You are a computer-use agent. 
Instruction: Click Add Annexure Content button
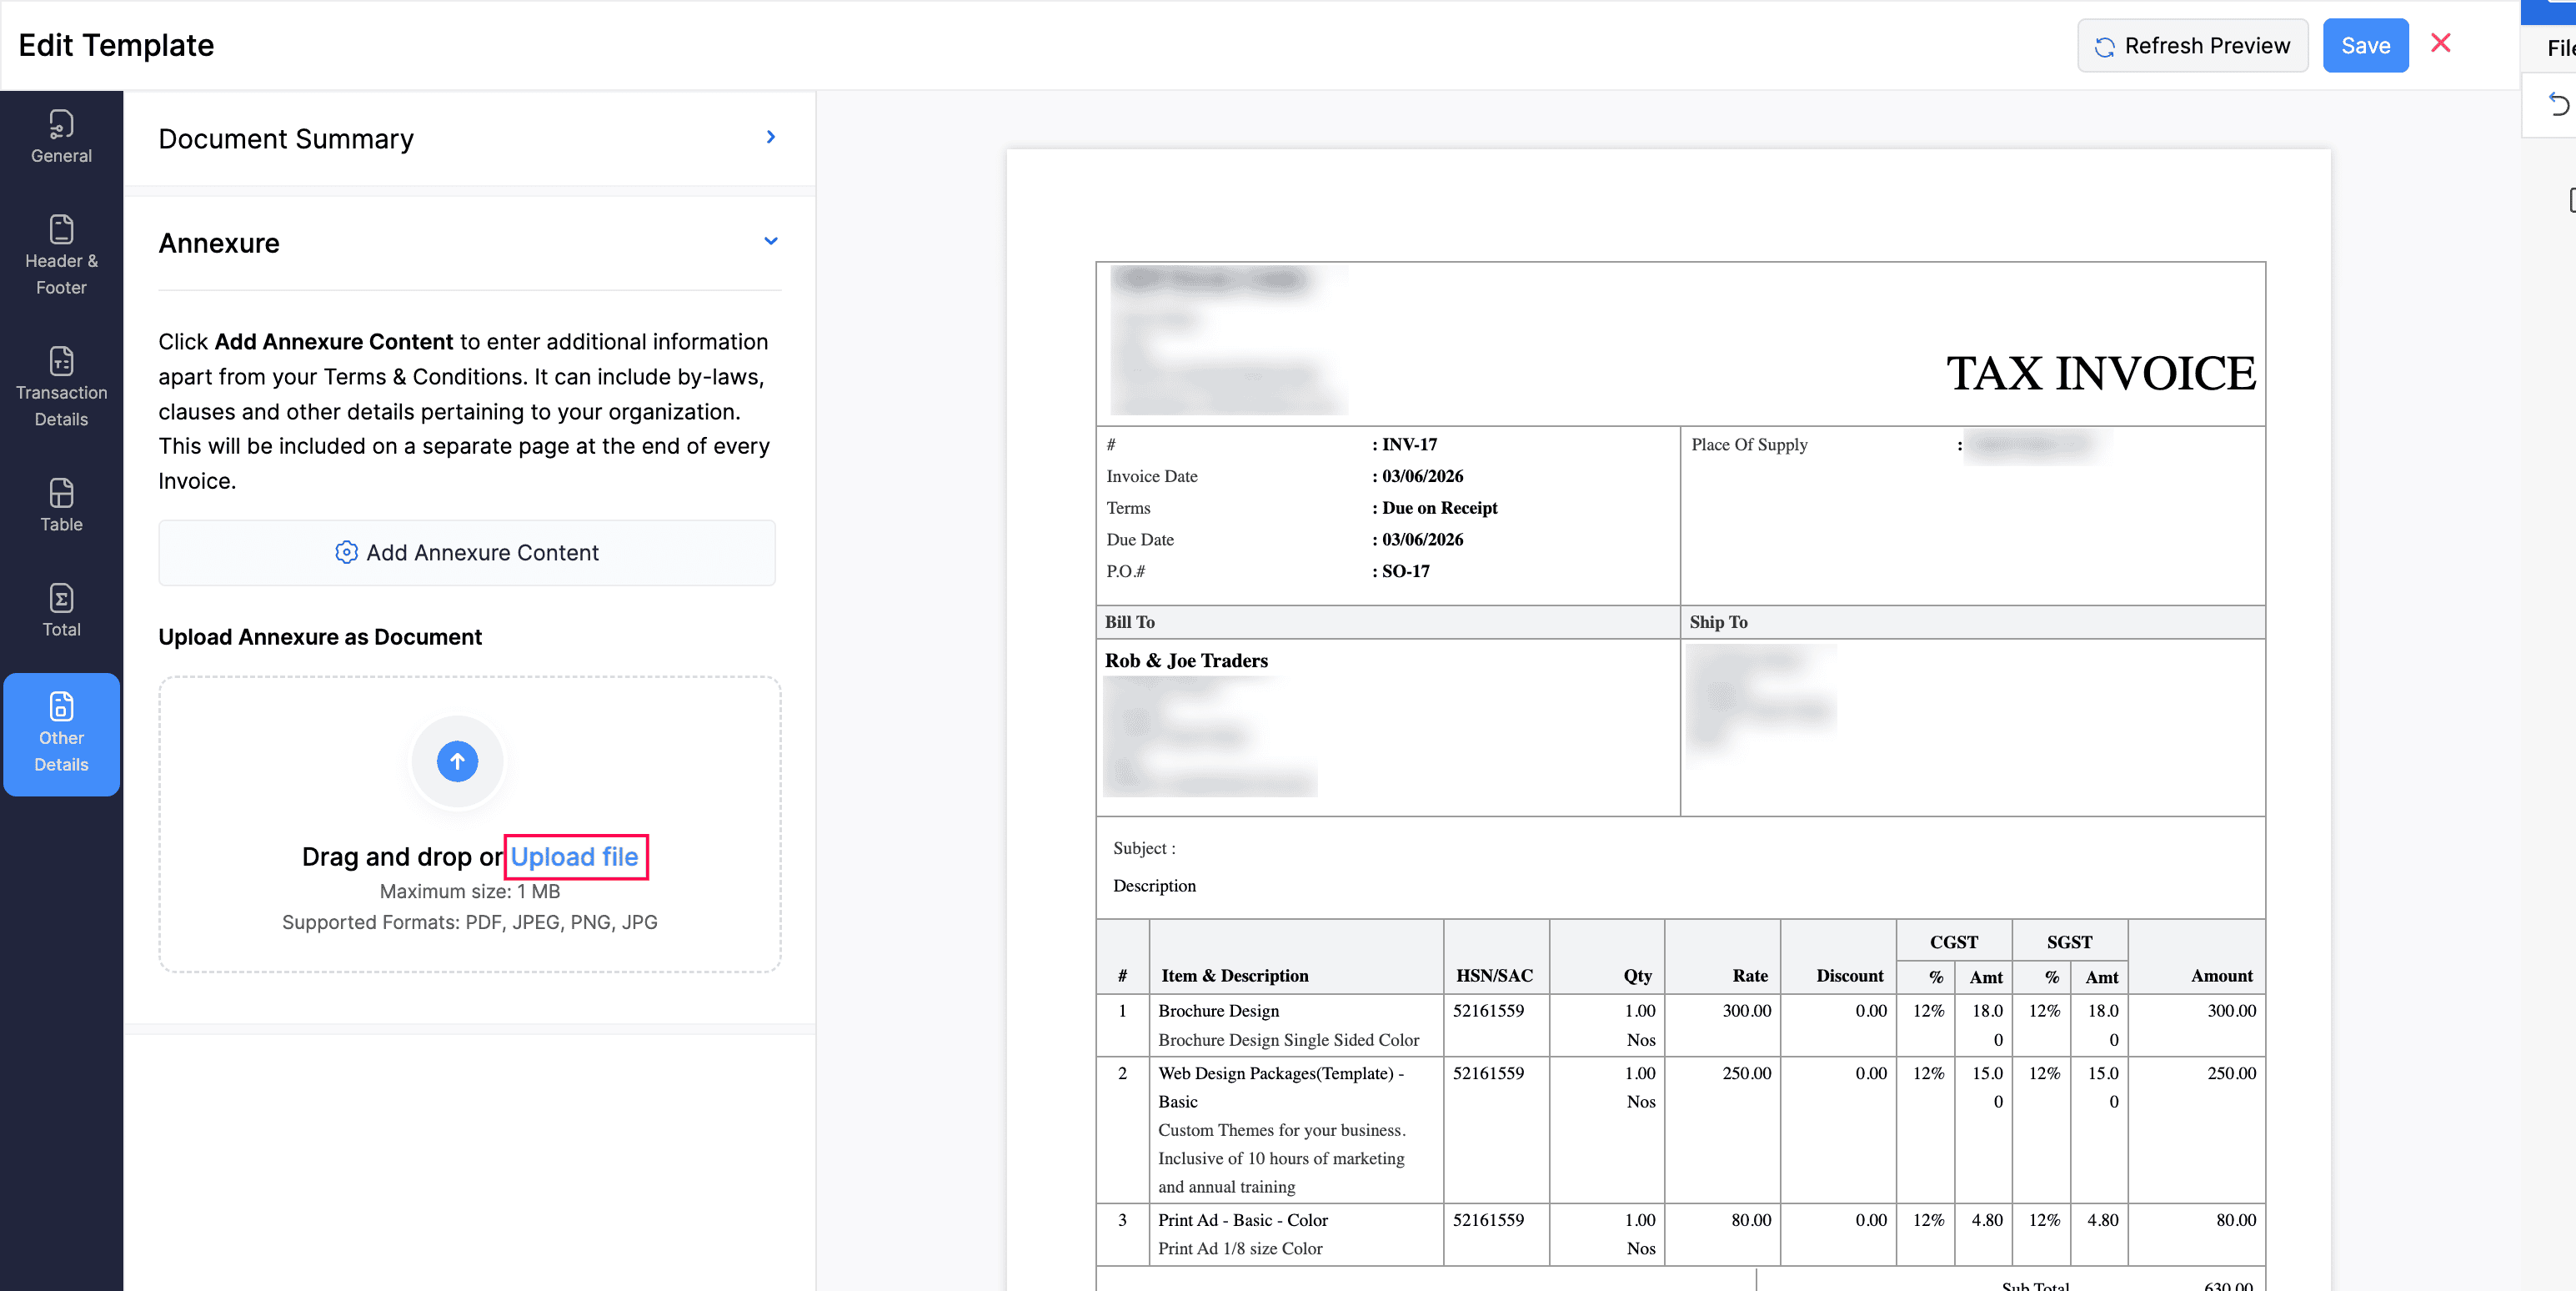coord(467,553)
